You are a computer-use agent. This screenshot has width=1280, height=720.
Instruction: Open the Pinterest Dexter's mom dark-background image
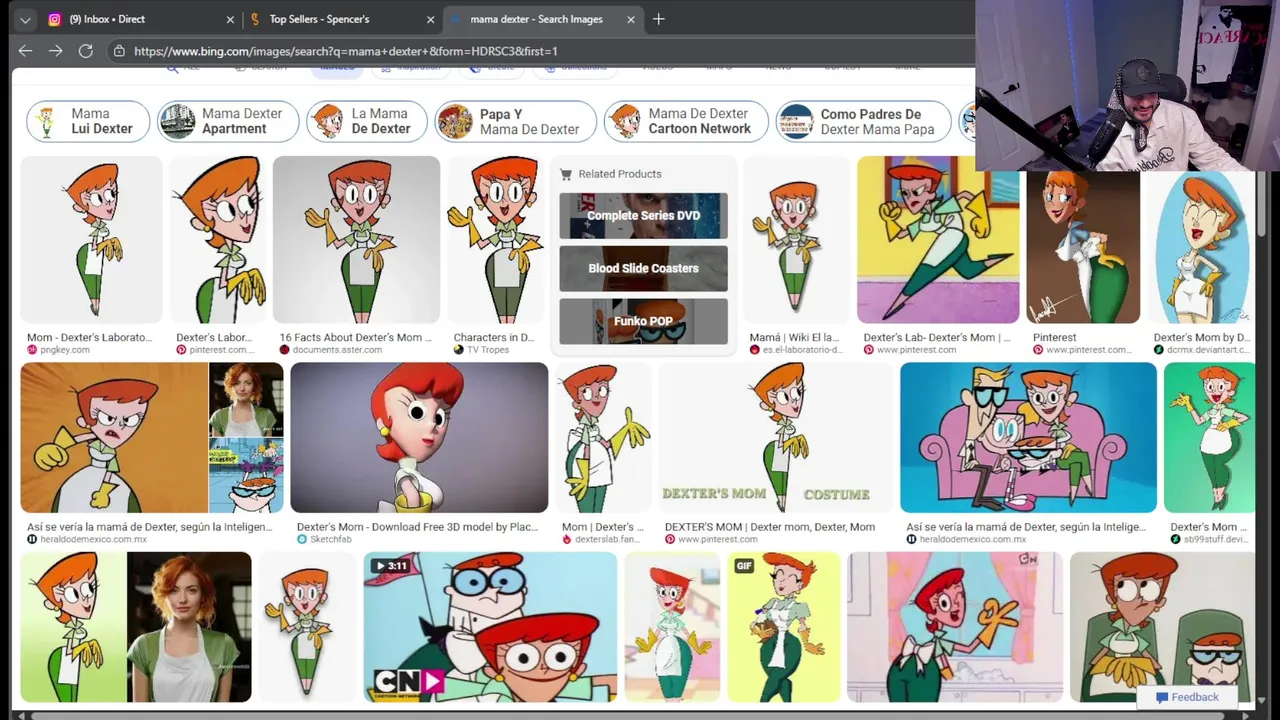tap(1083, 247)
